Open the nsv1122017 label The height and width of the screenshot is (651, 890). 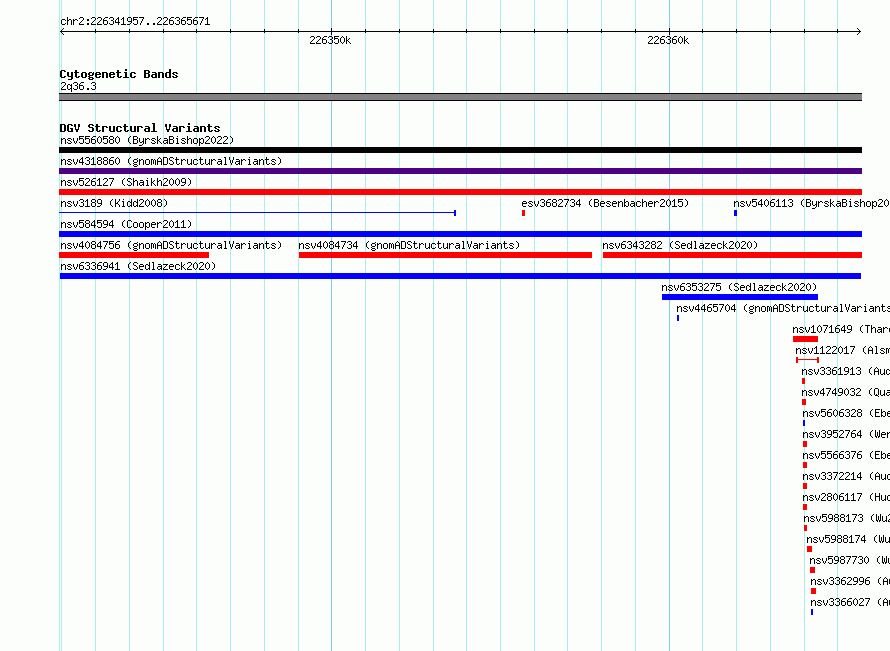pos(842,350)
